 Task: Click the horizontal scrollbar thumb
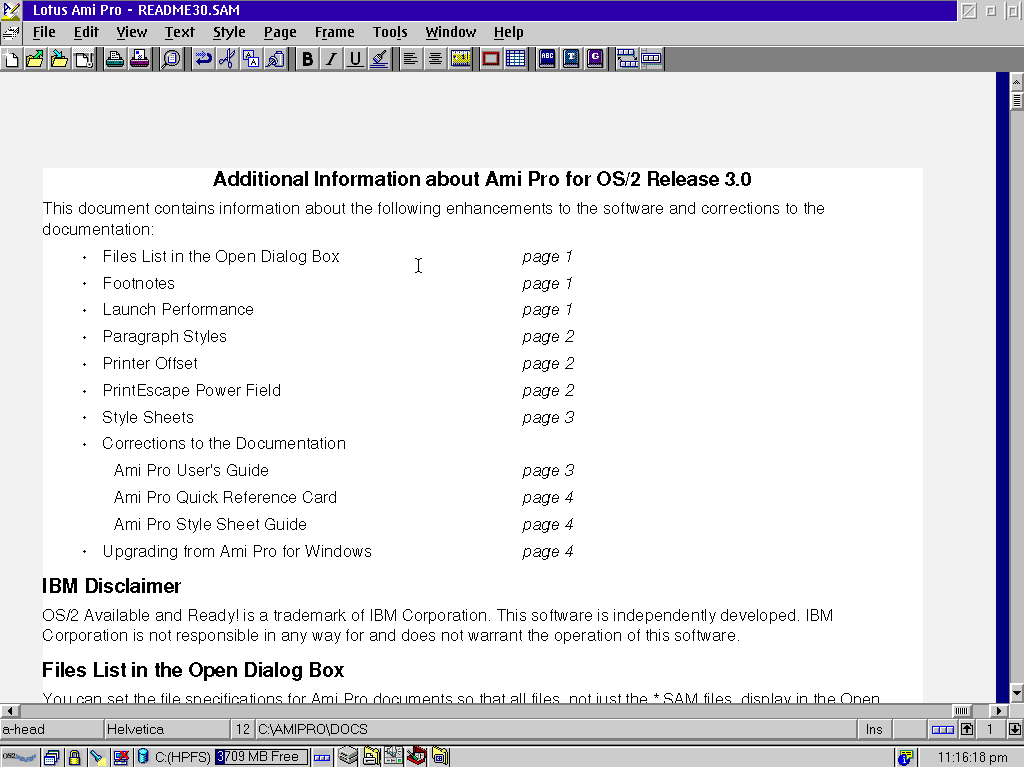[961, 710]
